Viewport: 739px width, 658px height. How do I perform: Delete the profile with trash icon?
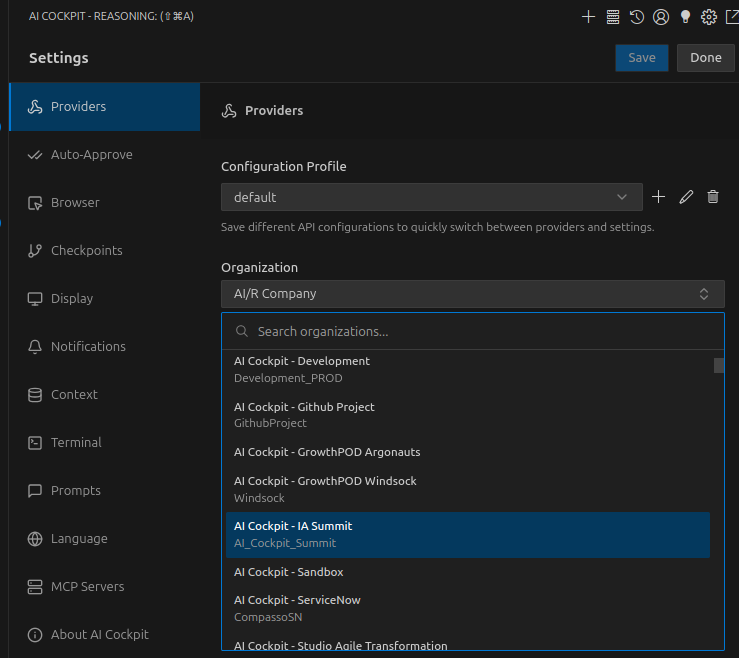click(x=713, y=197)
